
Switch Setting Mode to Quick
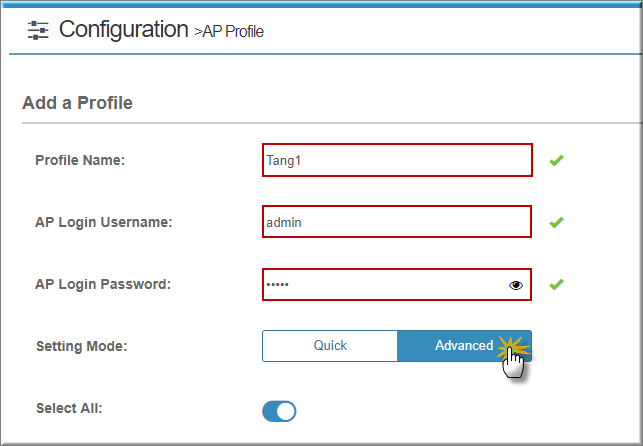pos(330,346)
